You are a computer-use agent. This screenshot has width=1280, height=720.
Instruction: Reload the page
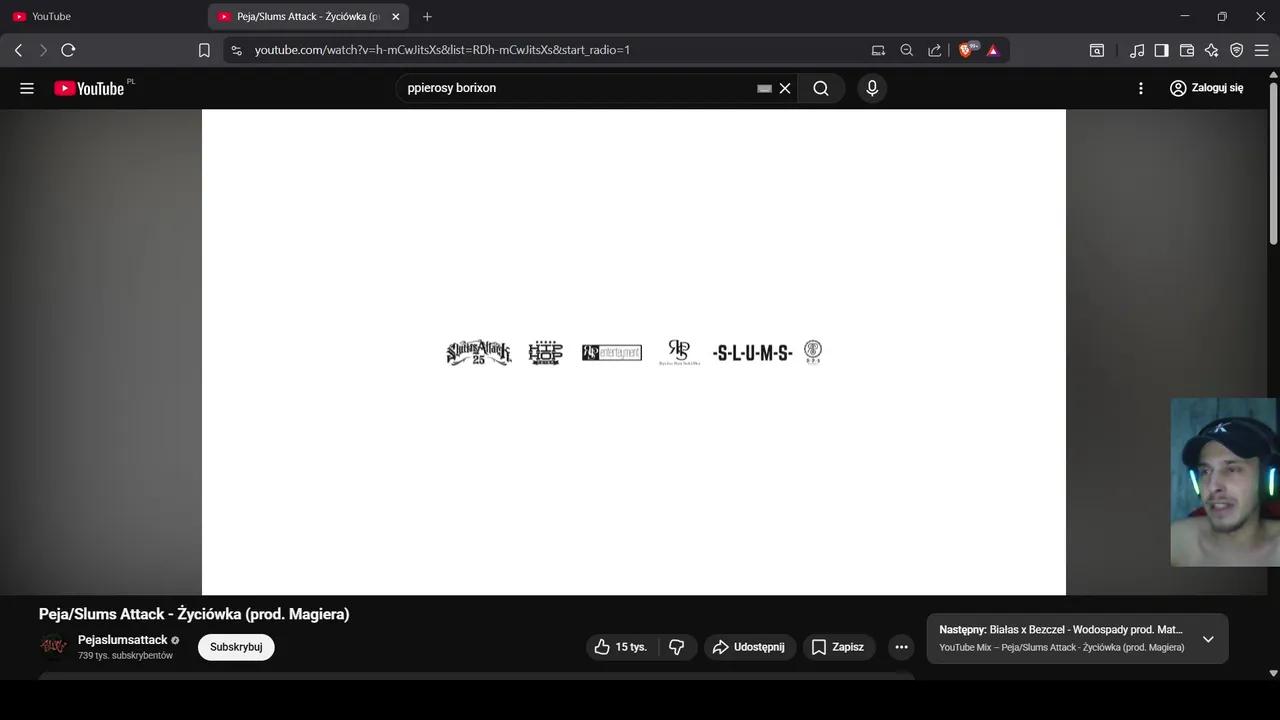coord(68,50)
